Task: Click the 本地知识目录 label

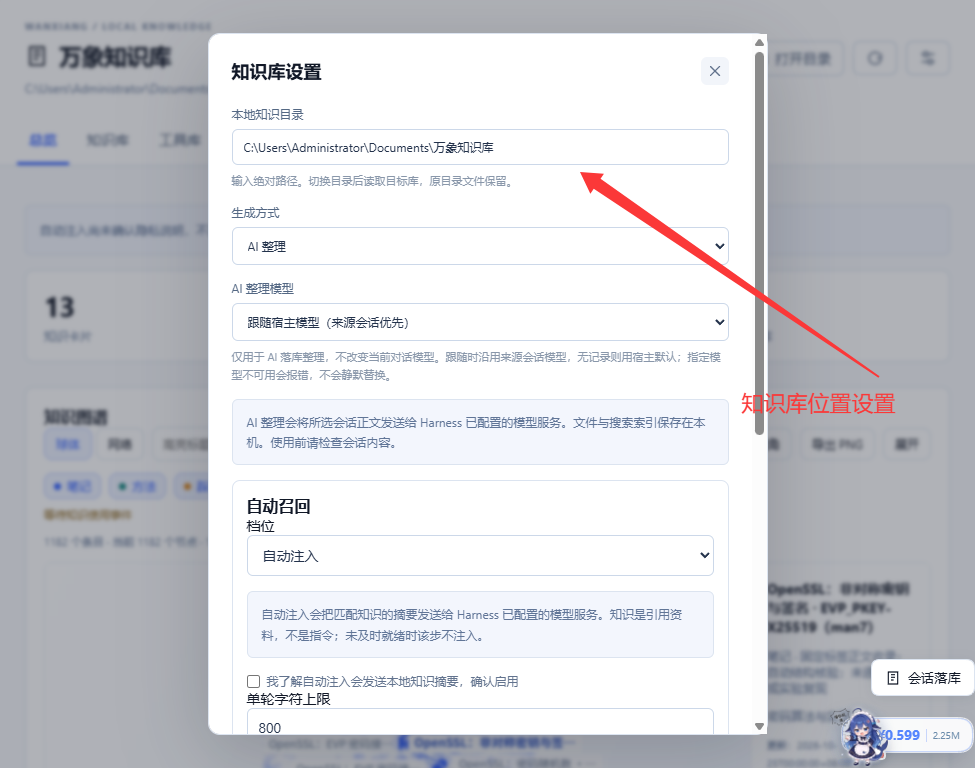Action: 267,114
